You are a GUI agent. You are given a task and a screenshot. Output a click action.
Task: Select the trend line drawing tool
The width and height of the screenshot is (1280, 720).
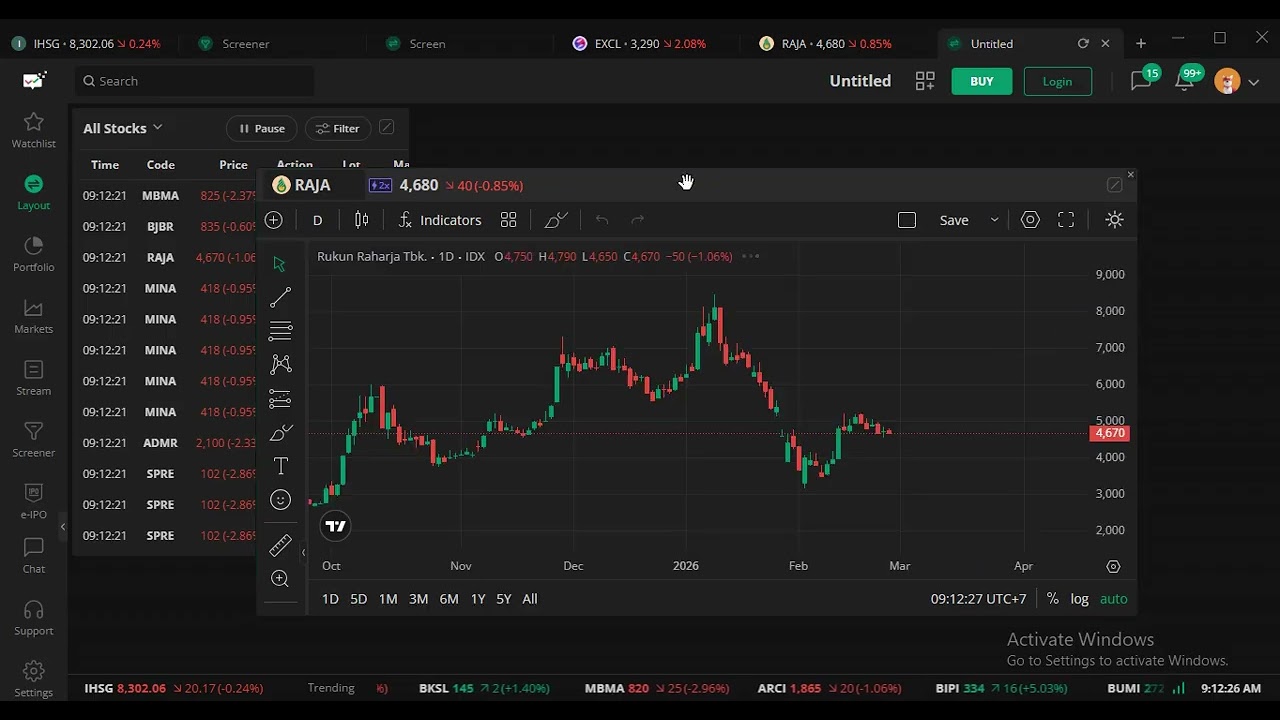coord(280,297)
